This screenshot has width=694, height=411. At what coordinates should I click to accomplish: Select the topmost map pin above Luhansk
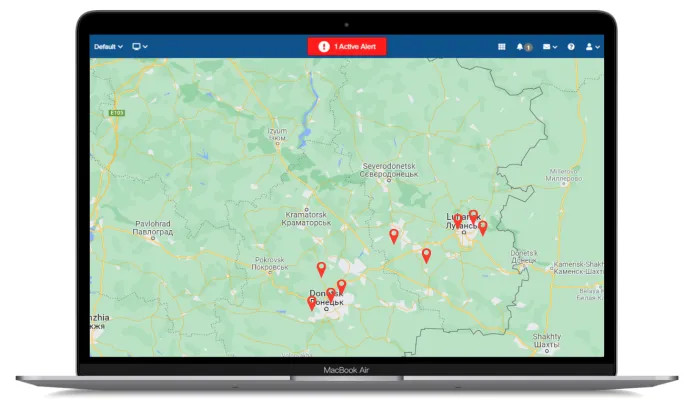click(x=473, y=216)
